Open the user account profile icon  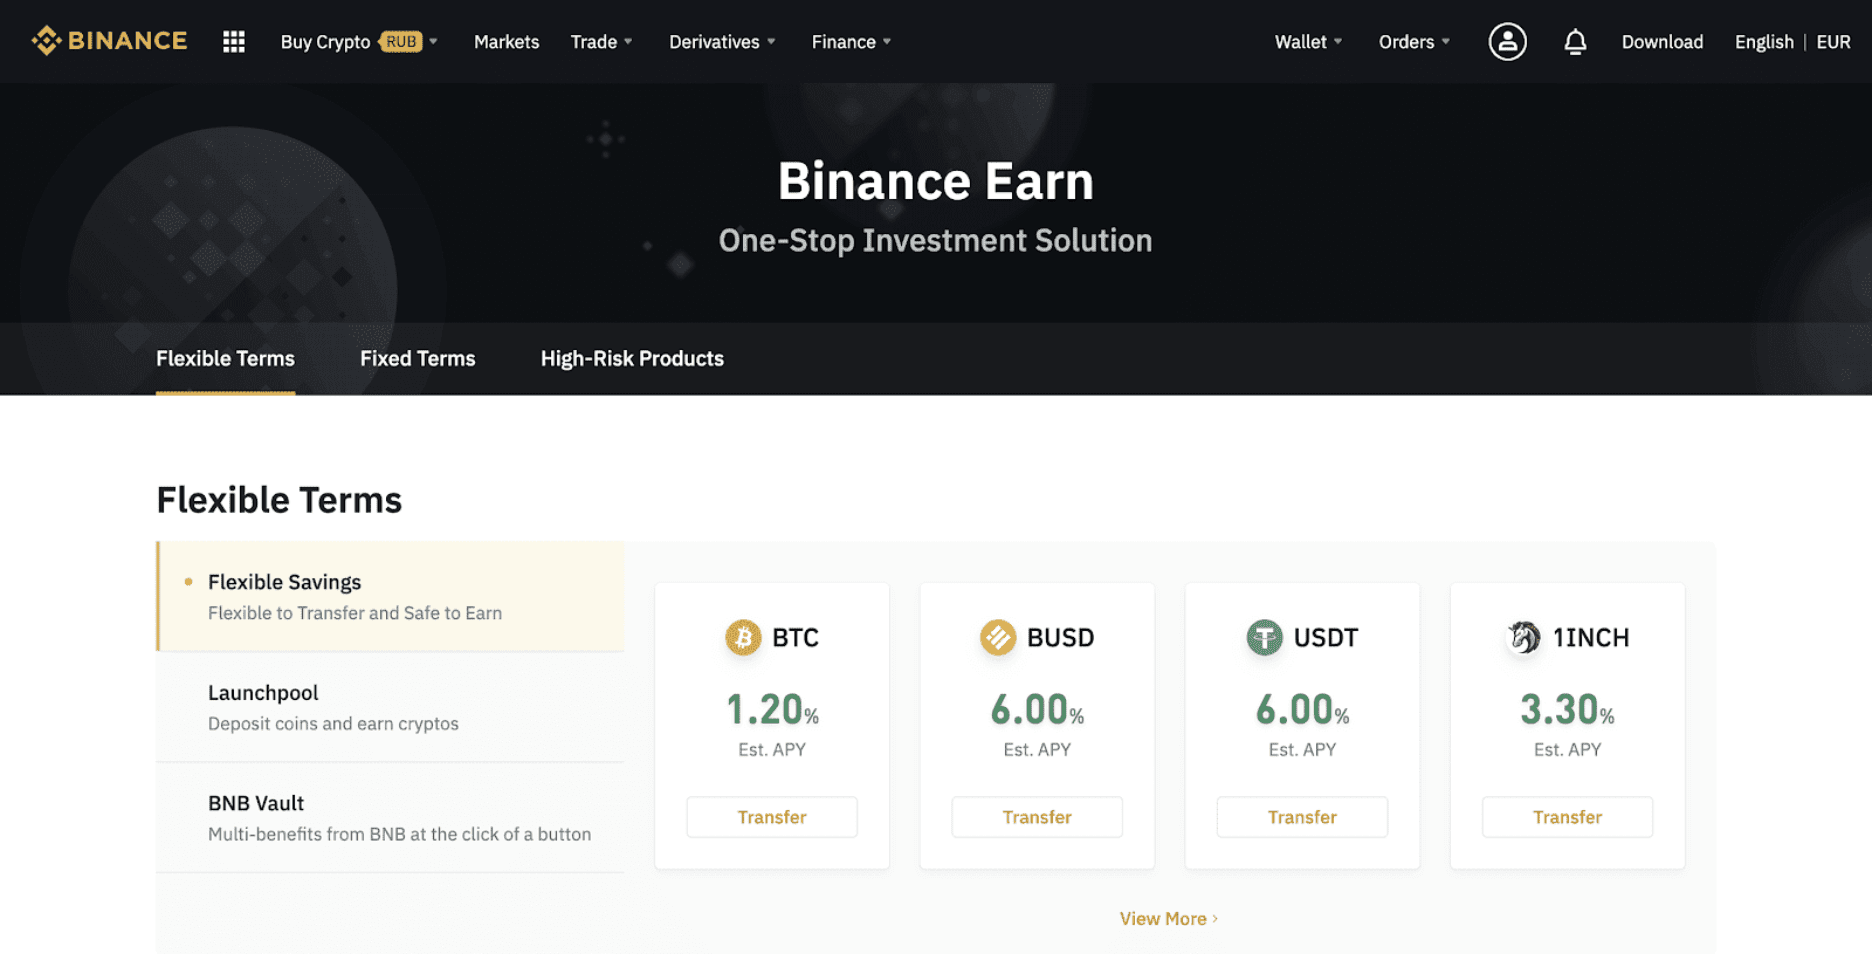point(1507,41)
